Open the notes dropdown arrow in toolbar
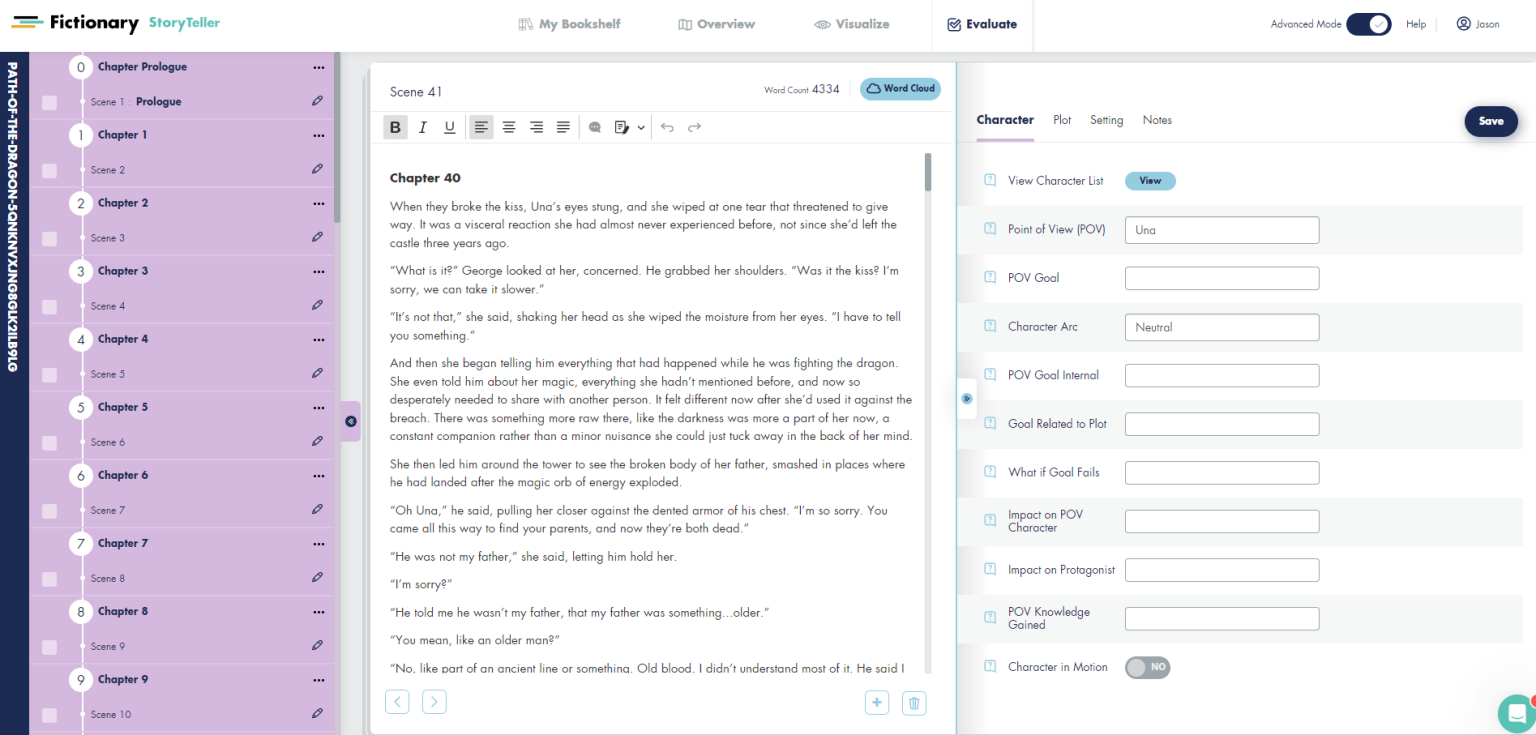The height and width of the screenshot is (735, 1536). (x=641, y=128)
